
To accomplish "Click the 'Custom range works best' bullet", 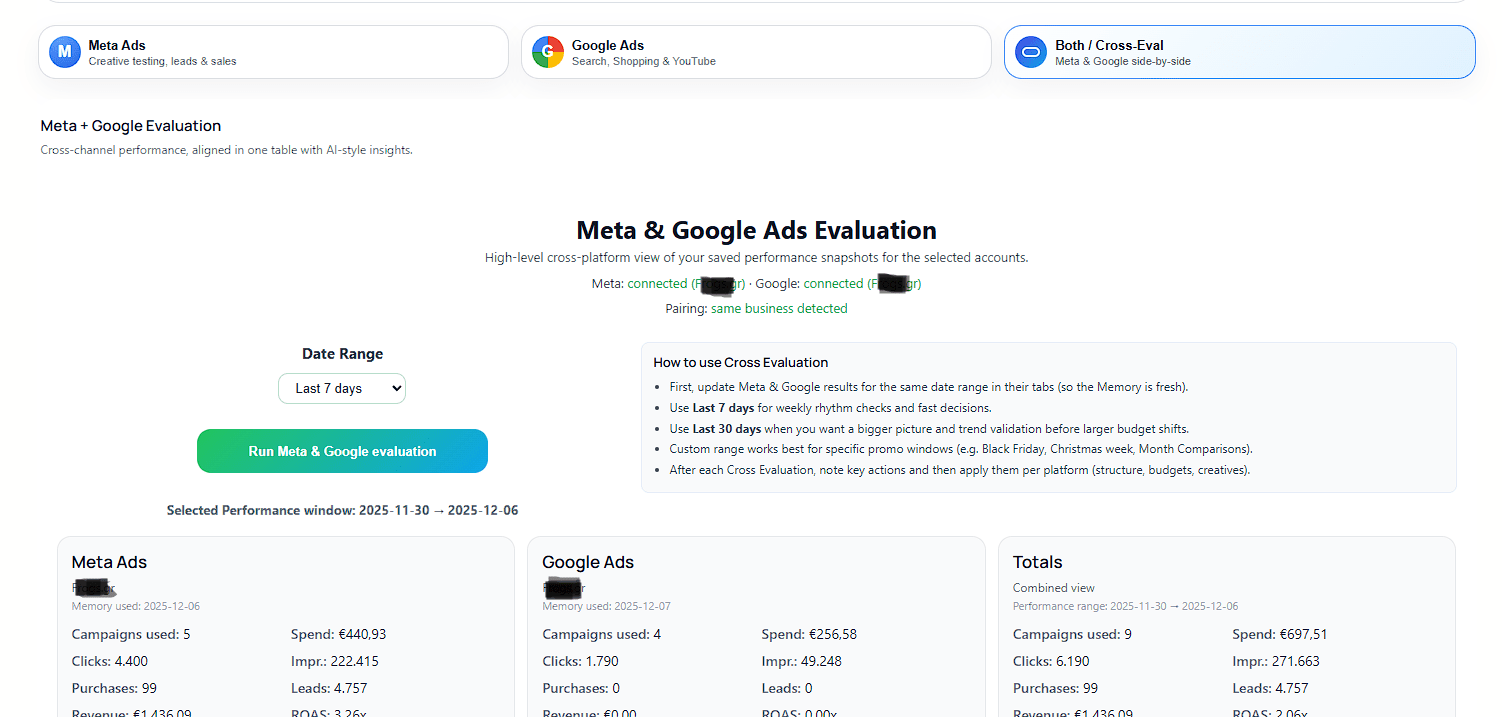I will pyautogui.click(x=961, y=449).
